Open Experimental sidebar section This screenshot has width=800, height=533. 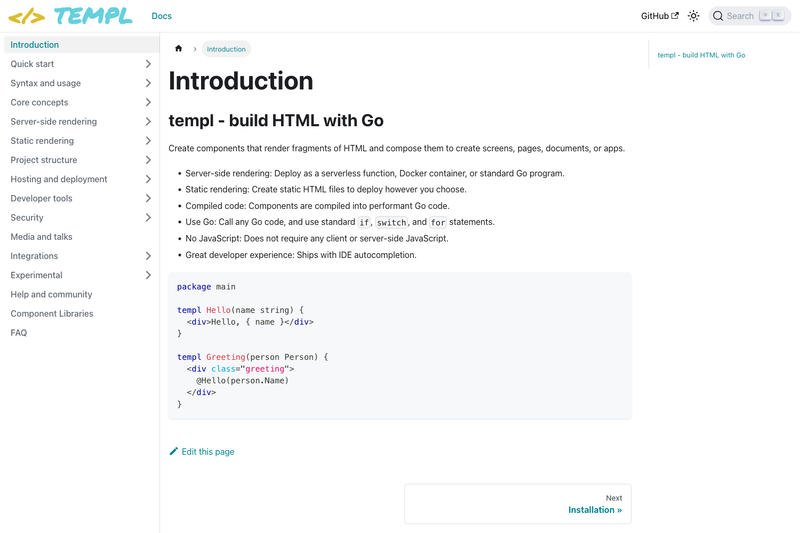(x=36, y=275)
